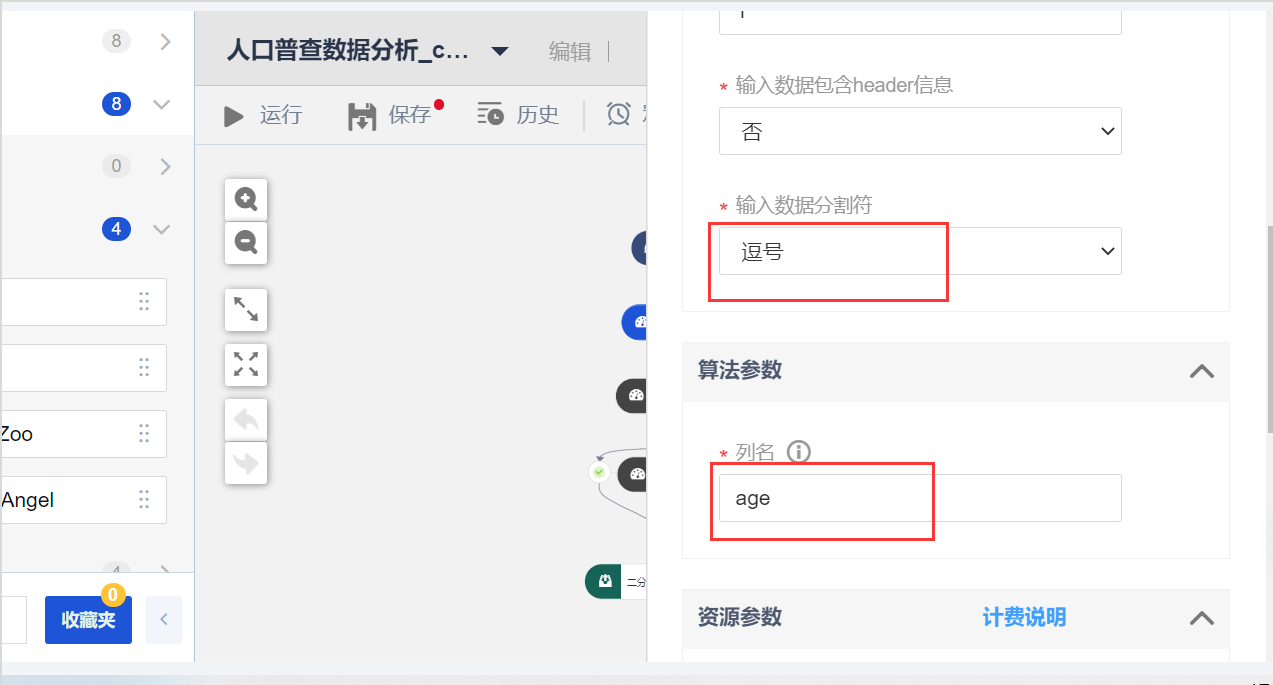The width and height of the screenshot is (1273, 685).
Task: Click the 收藏夹 favorites button
Action: coord(88,620)
